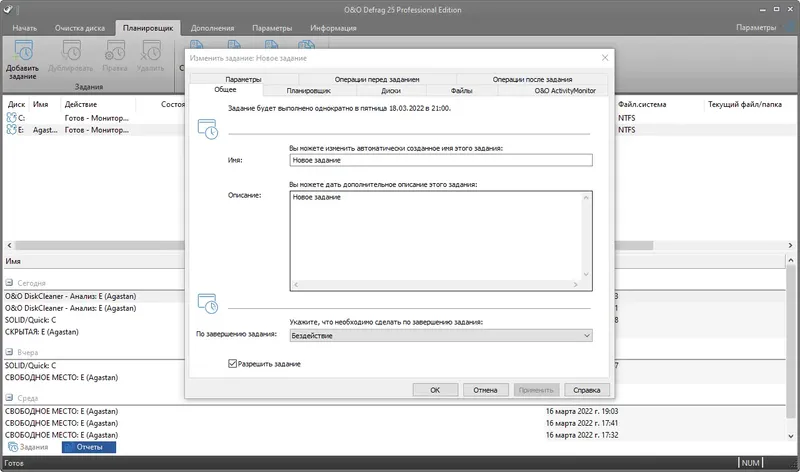
Task: Click the Add job (Добавить задание) icon
Action: (x=23, y=51)
